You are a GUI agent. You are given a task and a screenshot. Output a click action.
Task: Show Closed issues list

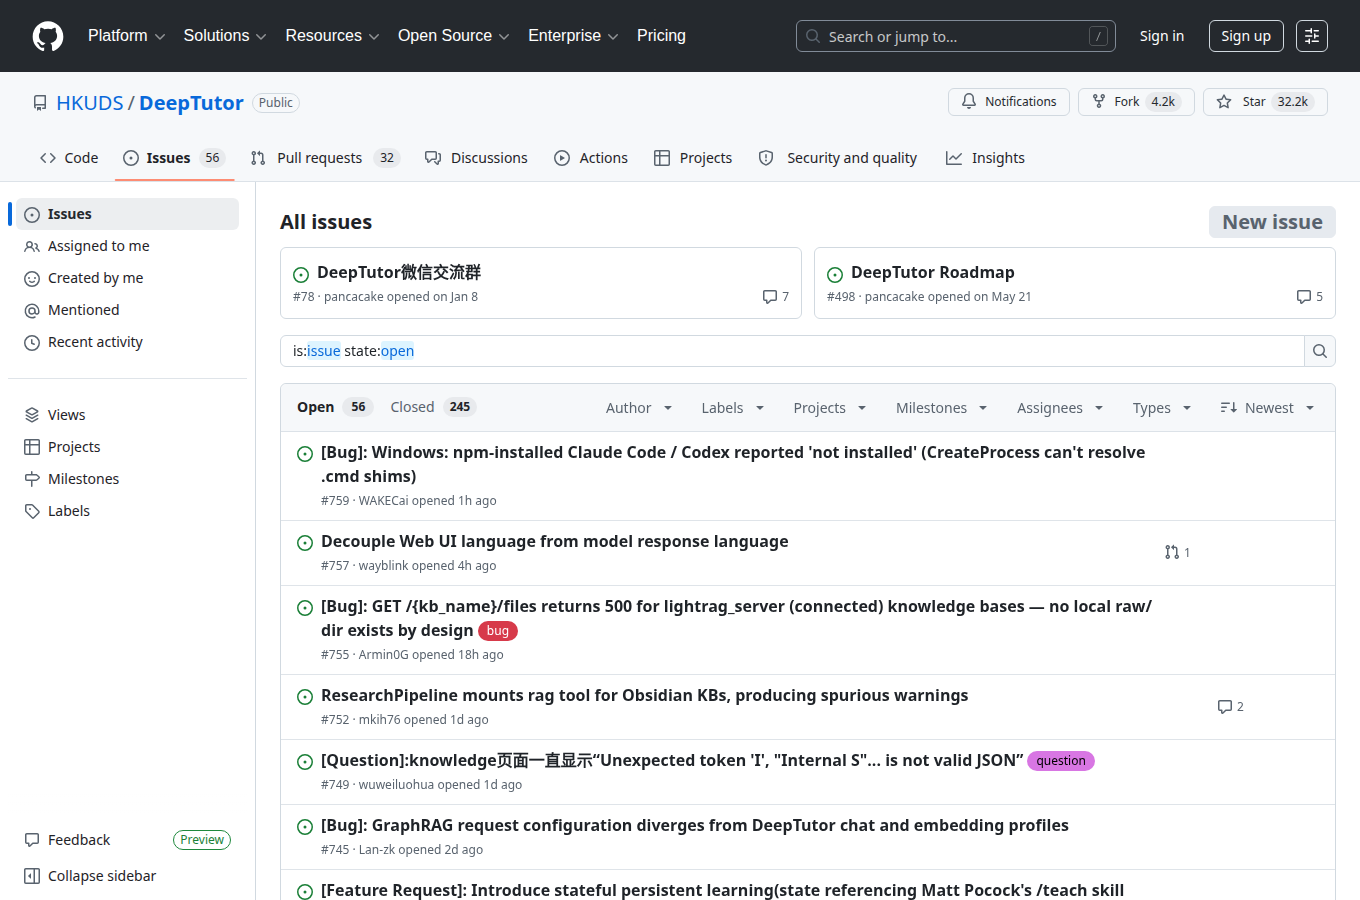click(x=433, y=407)
